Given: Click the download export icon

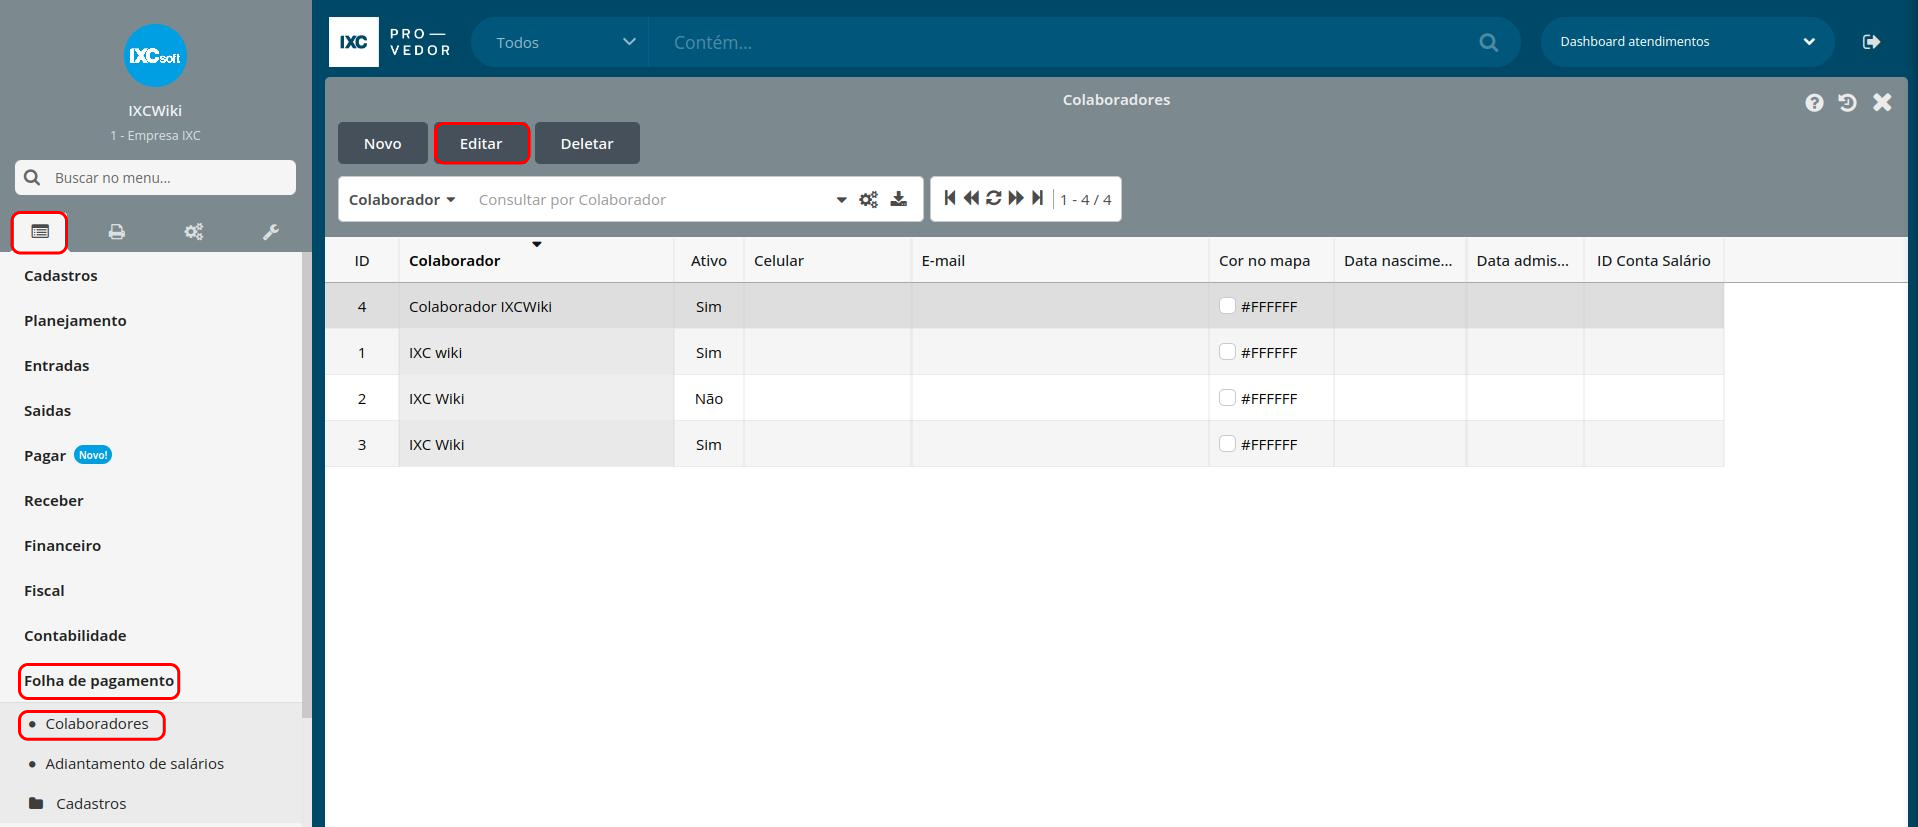Looking at the screenshot, I should pyautogui.click(x=899, y=199).
